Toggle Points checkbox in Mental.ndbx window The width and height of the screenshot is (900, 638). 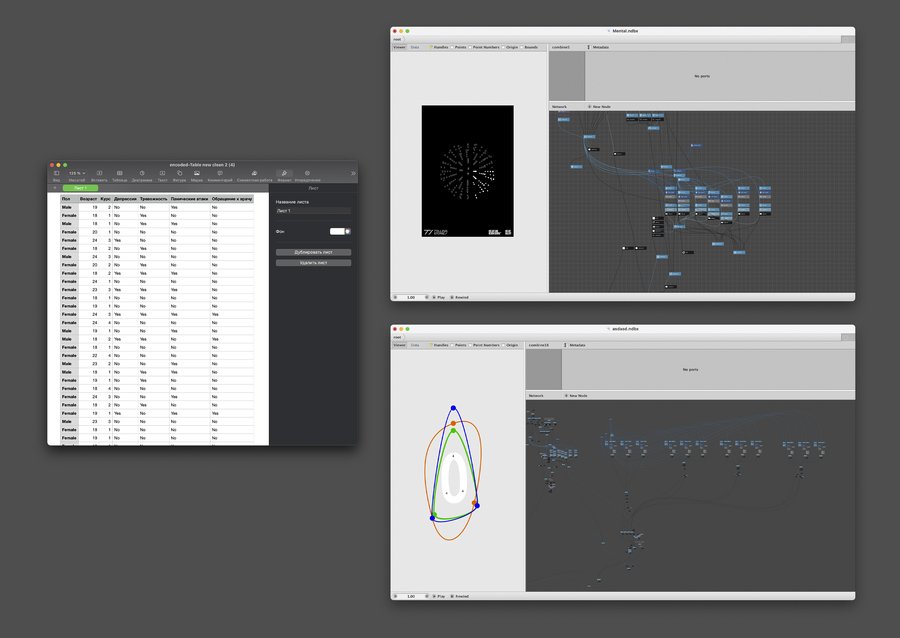click(452, 47)
